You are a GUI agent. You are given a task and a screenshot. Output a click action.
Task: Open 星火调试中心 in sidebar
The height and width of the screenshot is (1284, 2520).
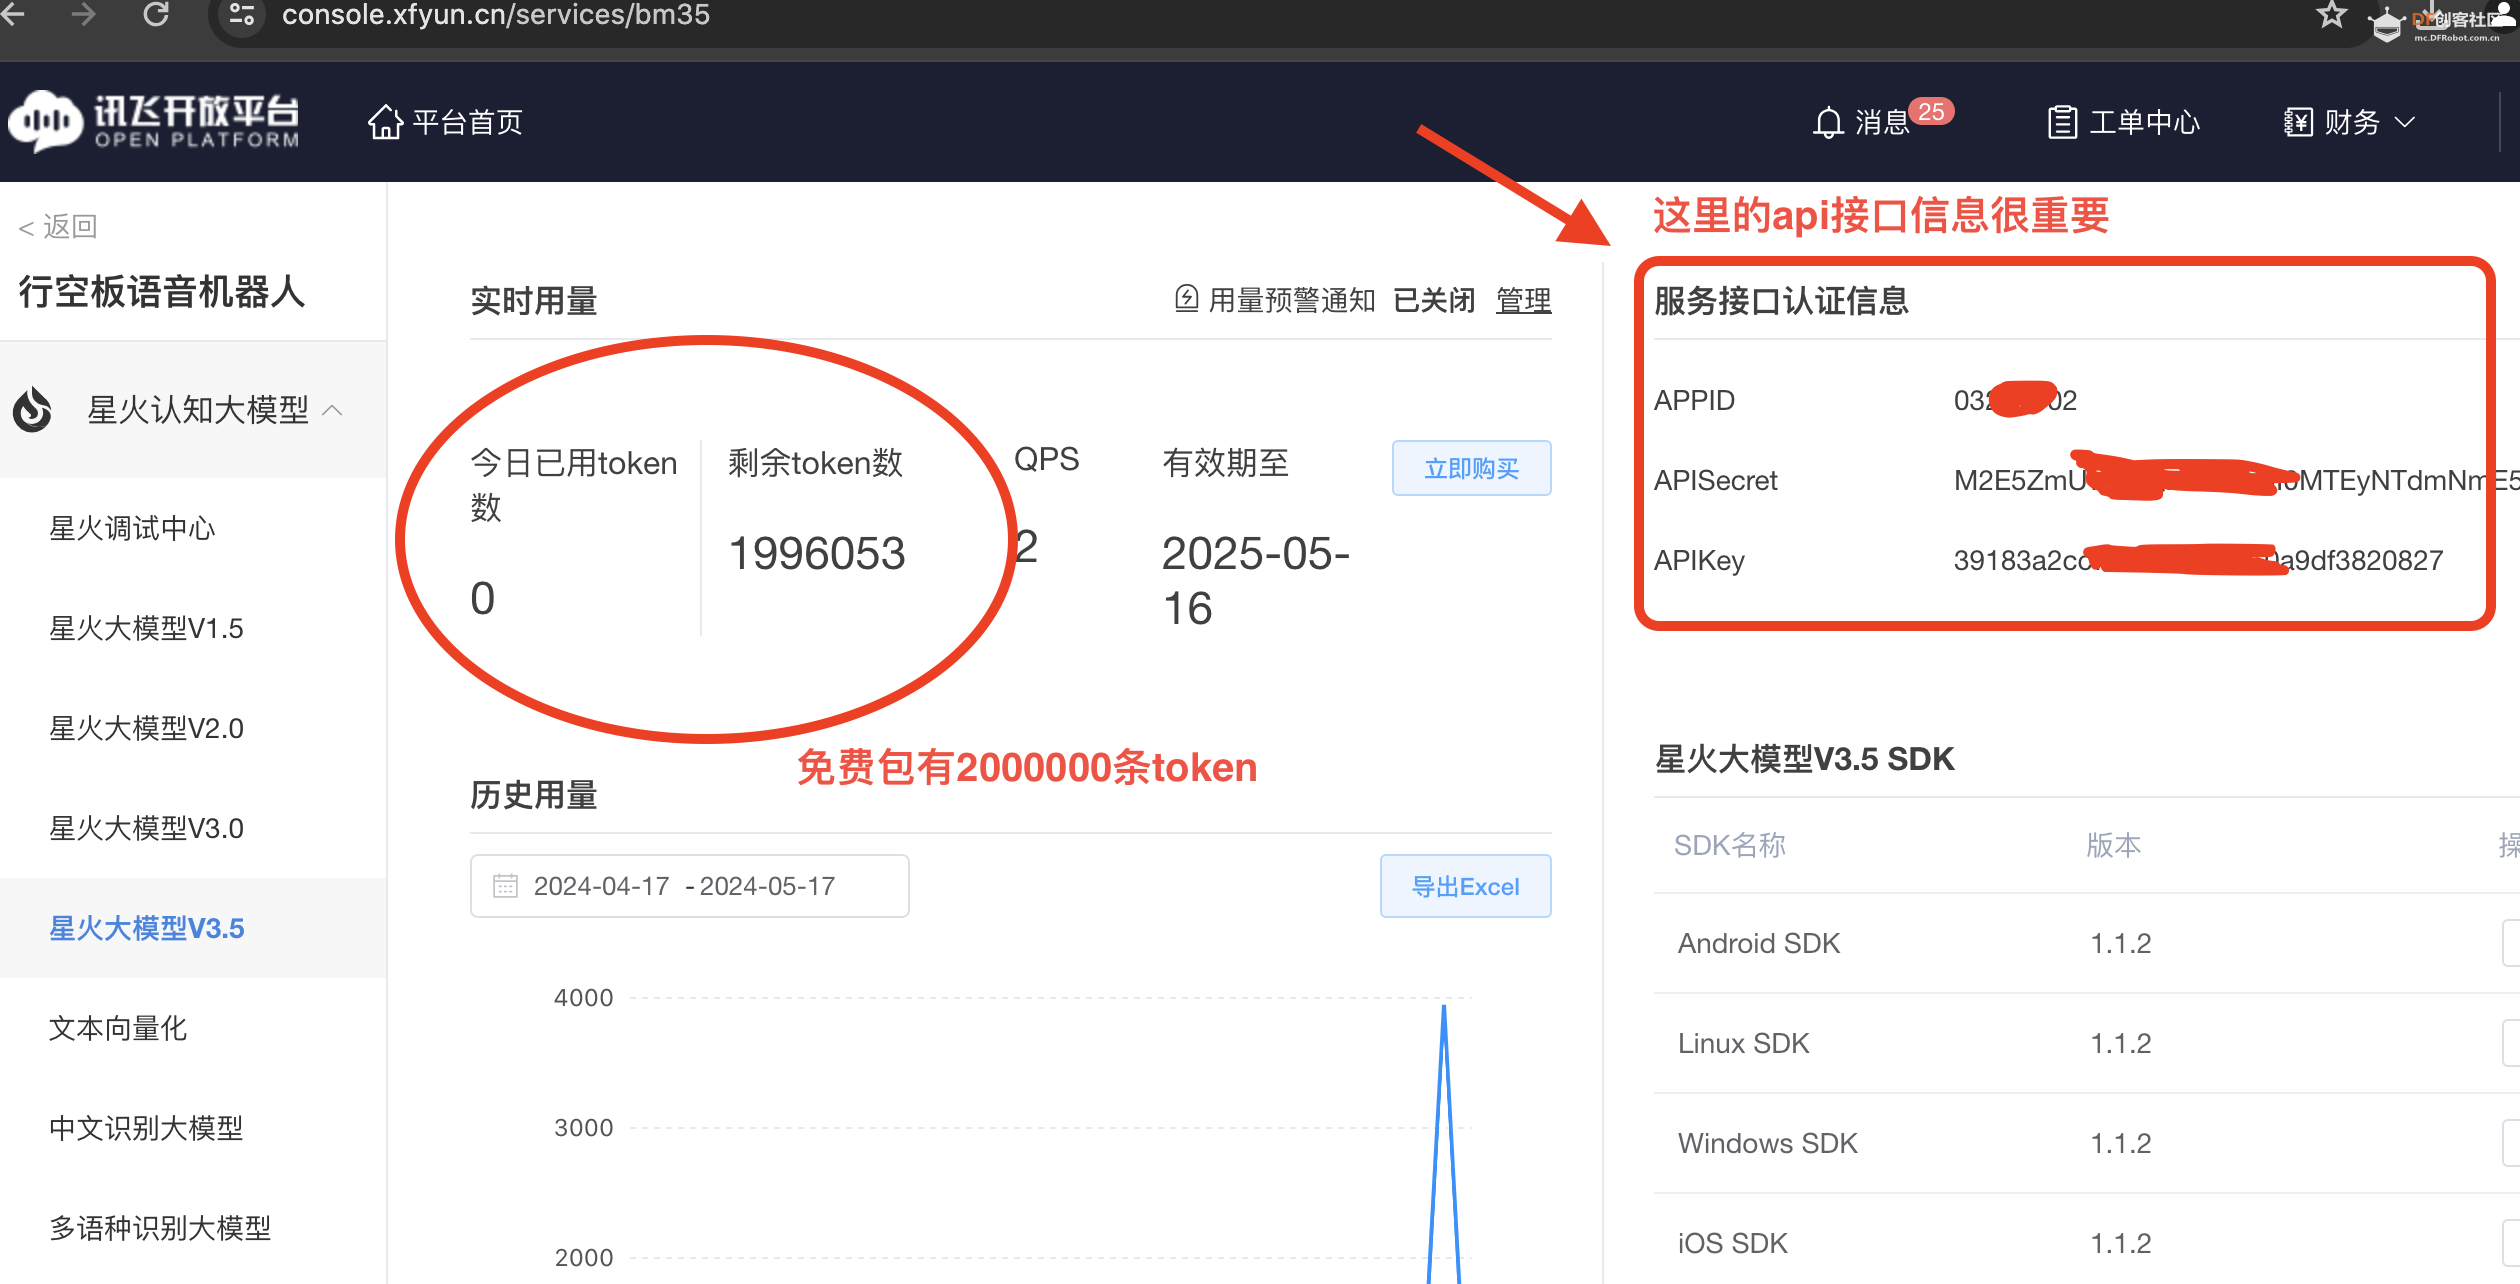(132, 528)
